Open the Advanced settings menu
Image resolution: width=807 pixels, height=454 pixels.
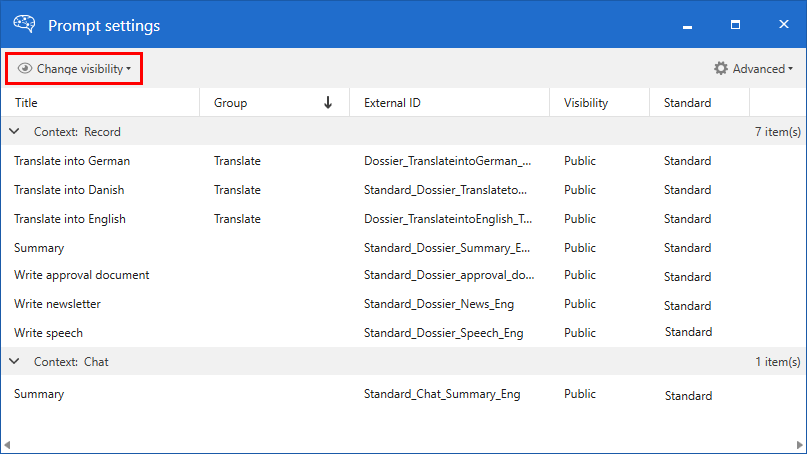[753, 68]
